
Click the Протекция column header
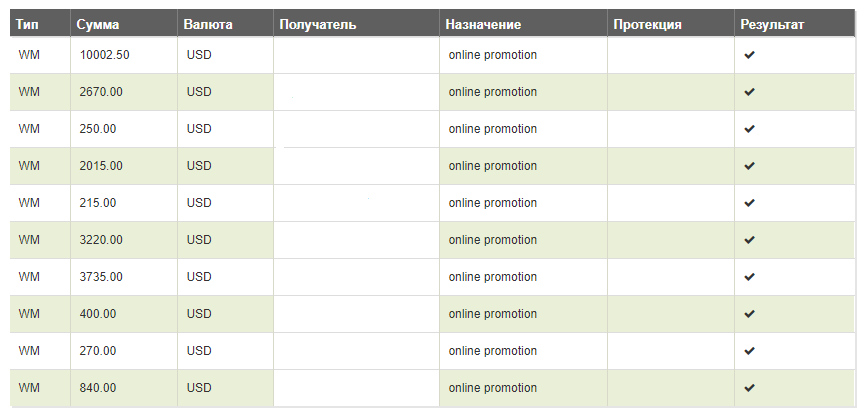coord(648,23)
